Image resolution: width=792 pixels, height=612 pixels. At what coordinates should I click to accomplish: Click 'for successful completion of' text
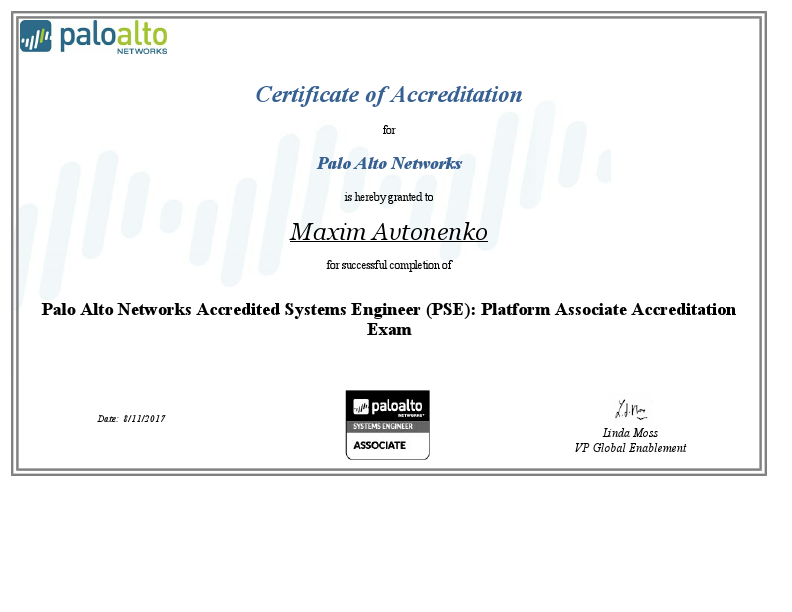pyautogui.click(x=388, y=265)
